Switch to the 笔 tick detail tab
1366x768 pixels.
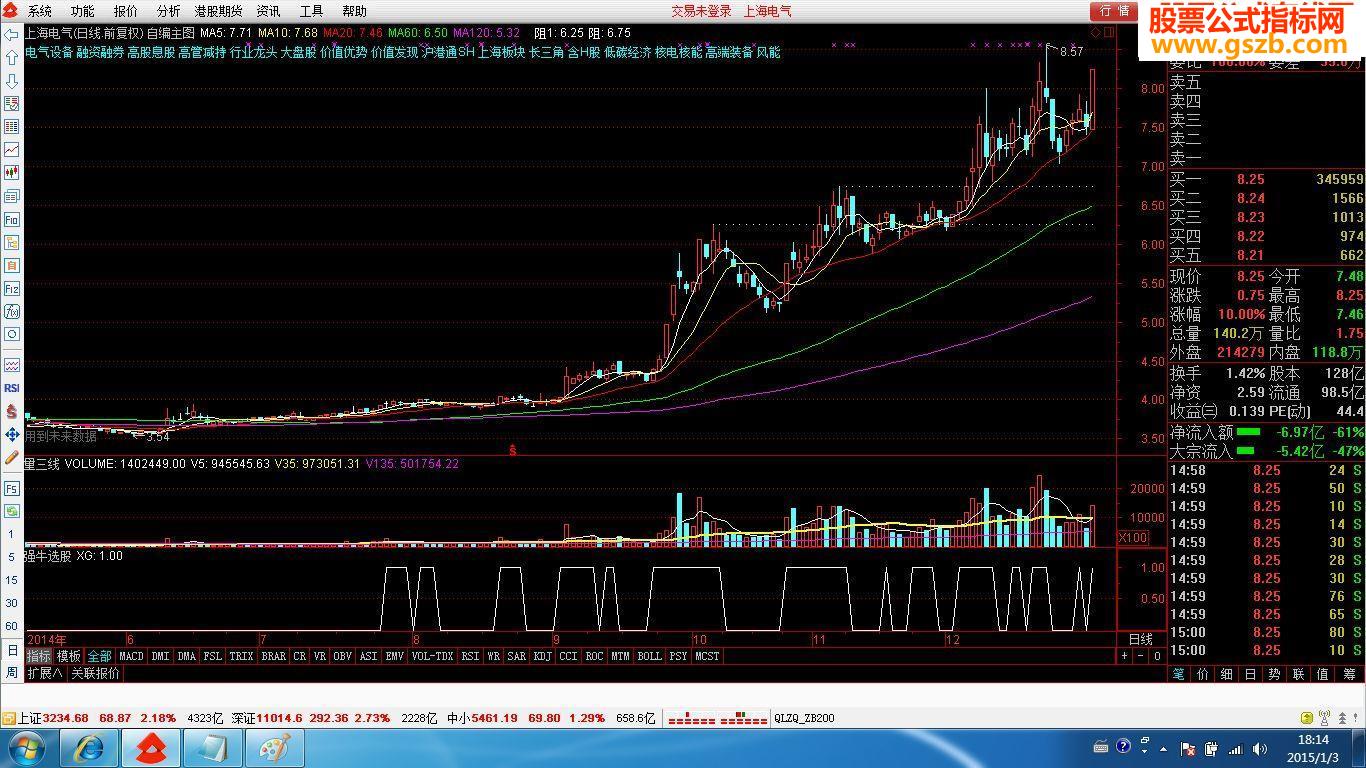click(x=1179, y=674)
